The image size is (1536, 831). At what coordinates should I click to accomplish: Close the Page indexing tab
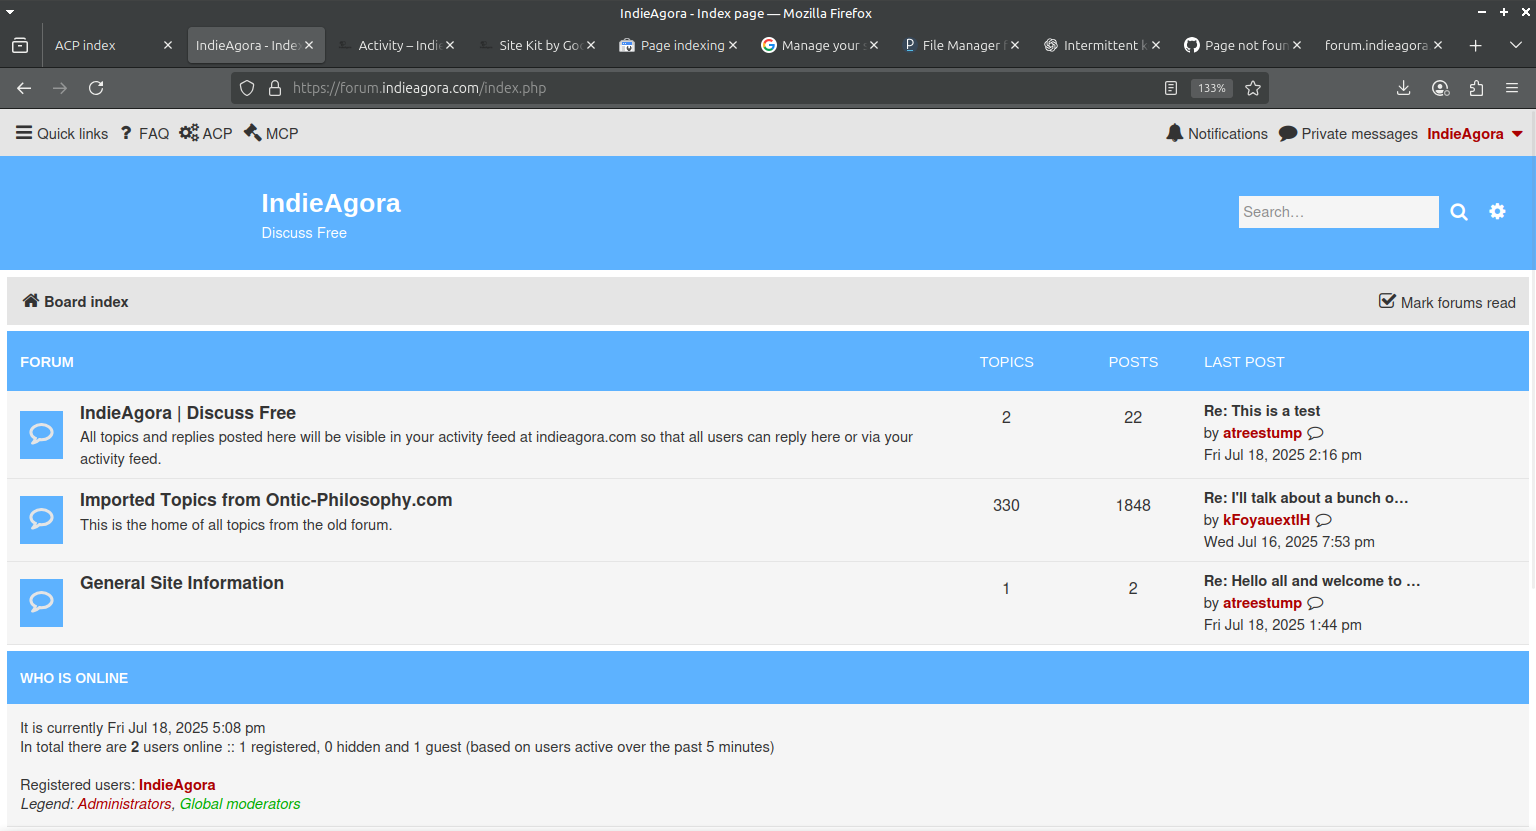pyautogui.click(x=733, y=45)
